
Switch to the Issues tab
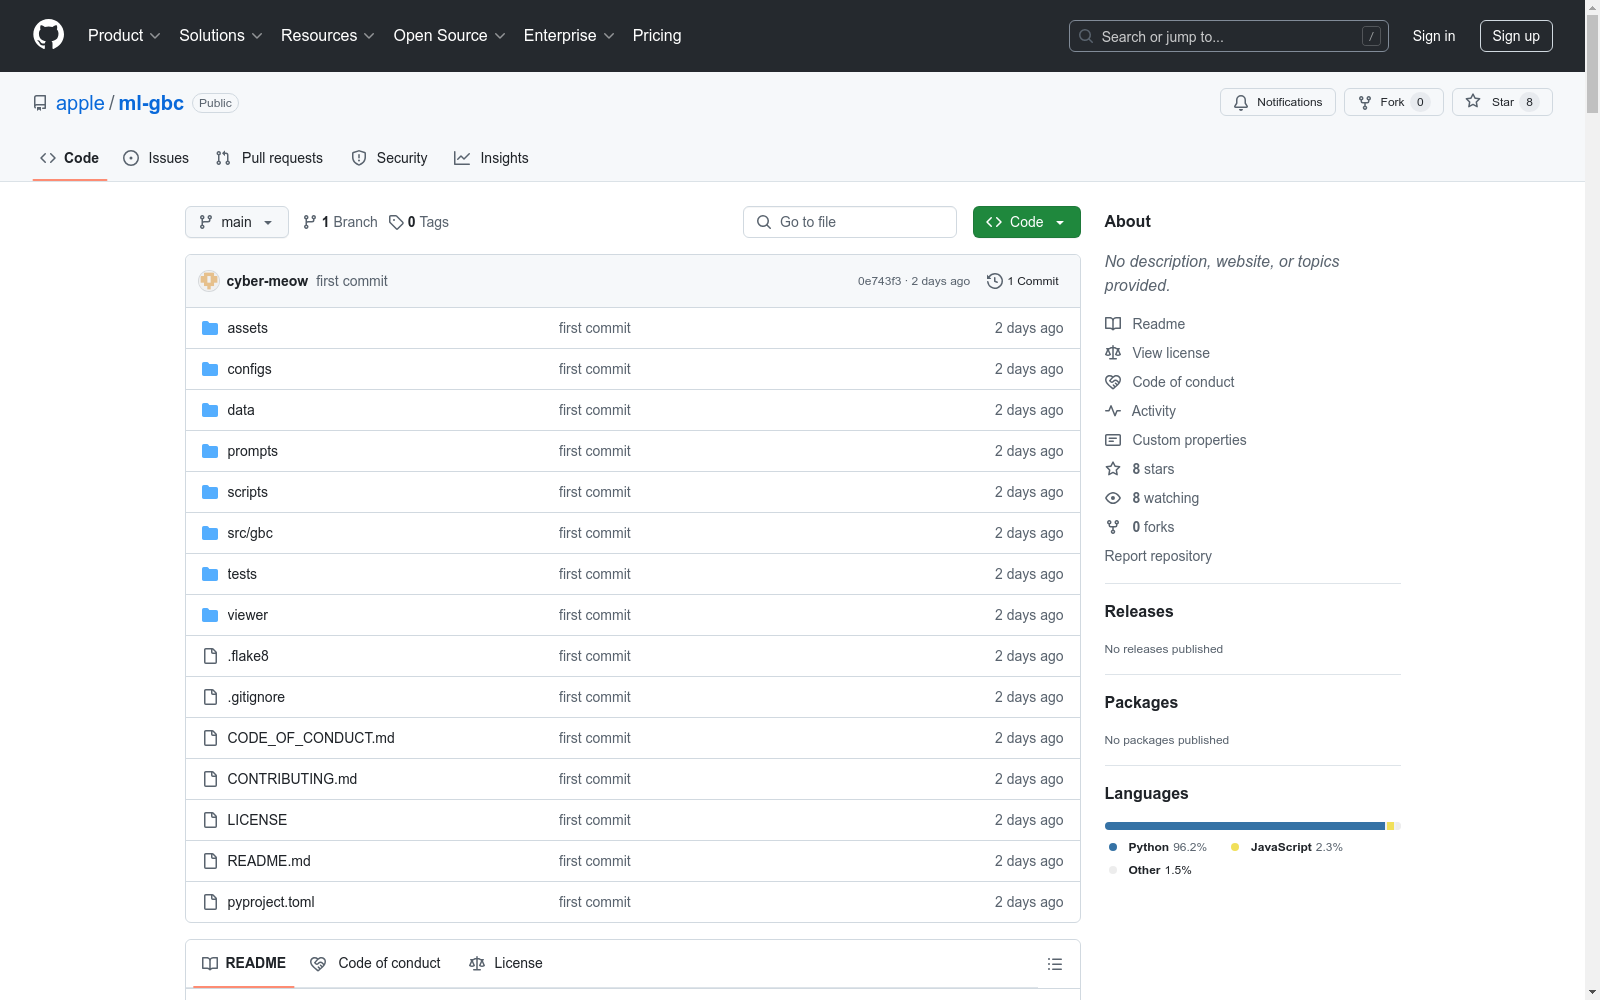(156, 158)
